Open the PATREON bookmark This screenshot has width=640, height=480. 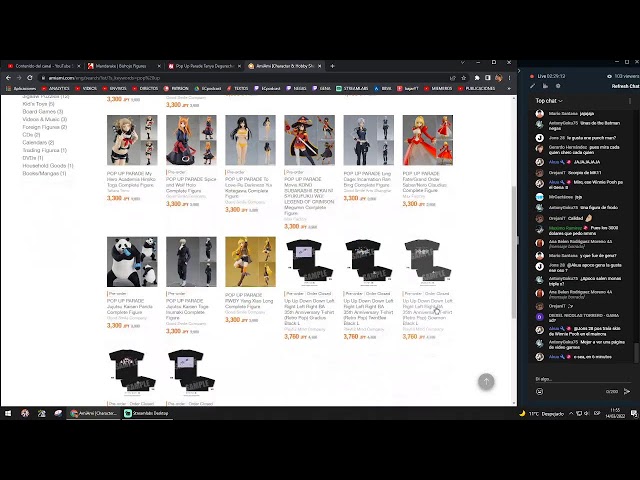pyautogui.click(x=176, y=88)
